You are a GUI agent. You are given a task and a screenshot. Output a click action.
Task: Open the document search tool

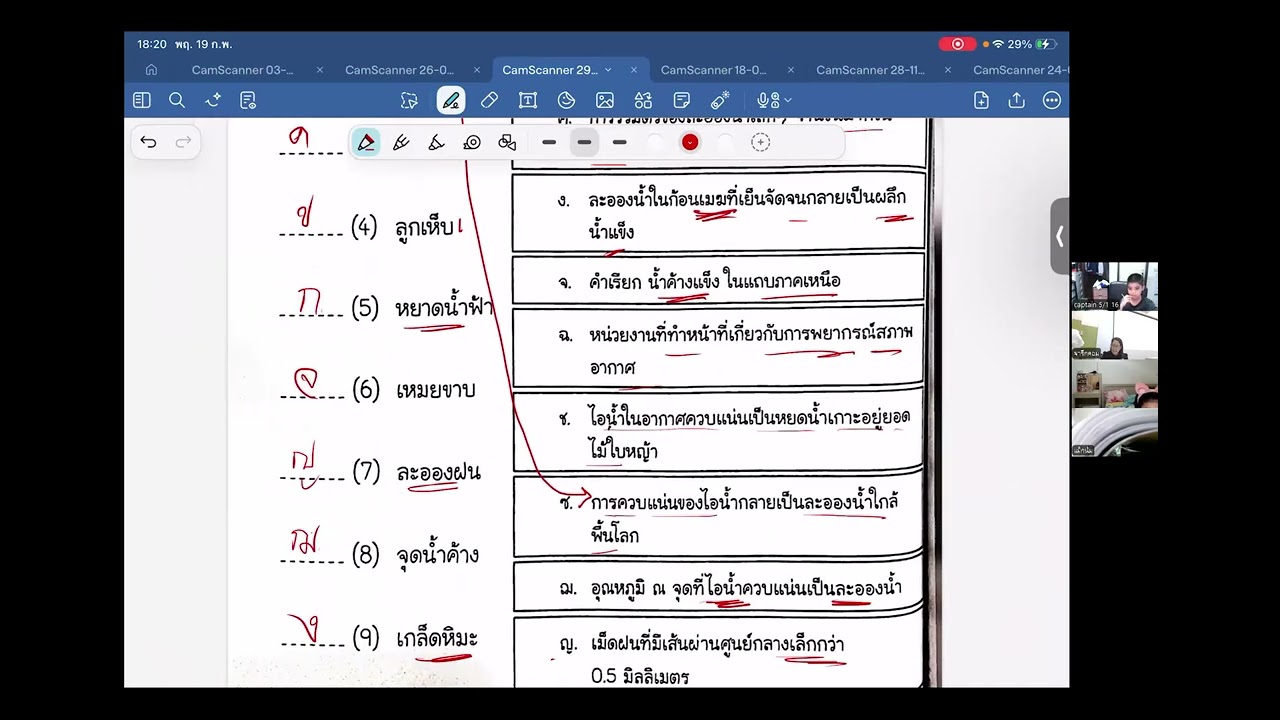click(x=177, y=100)
